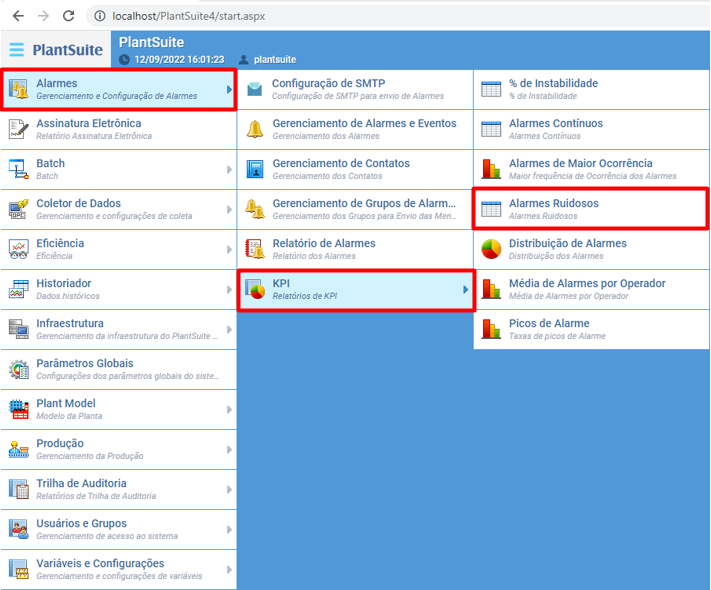711x590 pixels.
Task: Click the Alarmes double-bell icon
Action: [19, 89]
